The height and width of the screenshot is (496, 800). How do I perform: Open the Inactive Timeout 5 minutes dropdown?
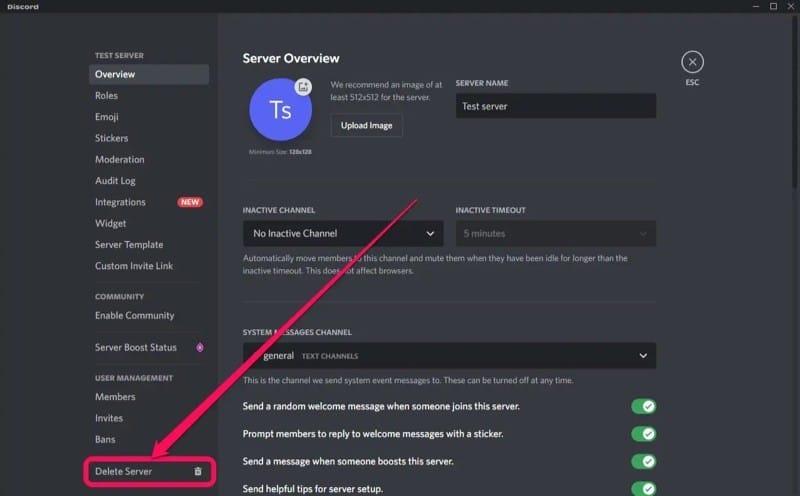[x=556, y=233]
